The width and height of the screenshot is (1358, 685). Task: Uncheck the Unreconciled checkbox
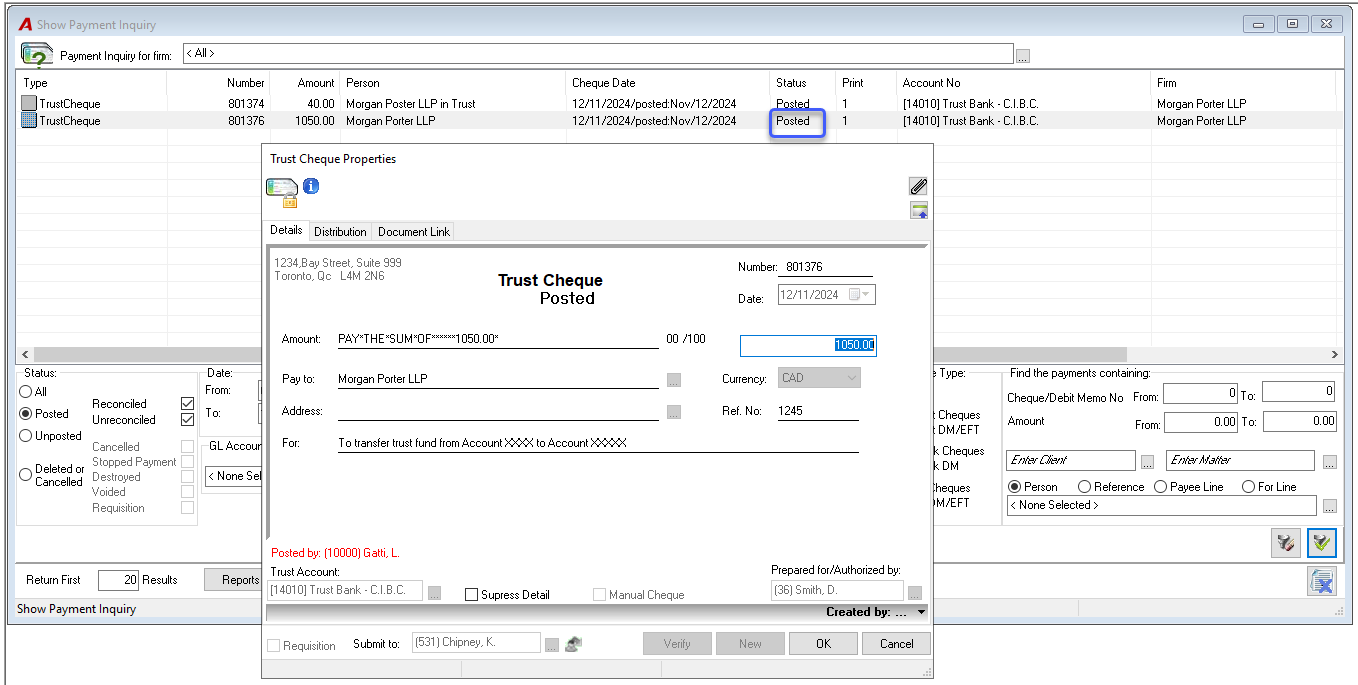click(187, 420)
